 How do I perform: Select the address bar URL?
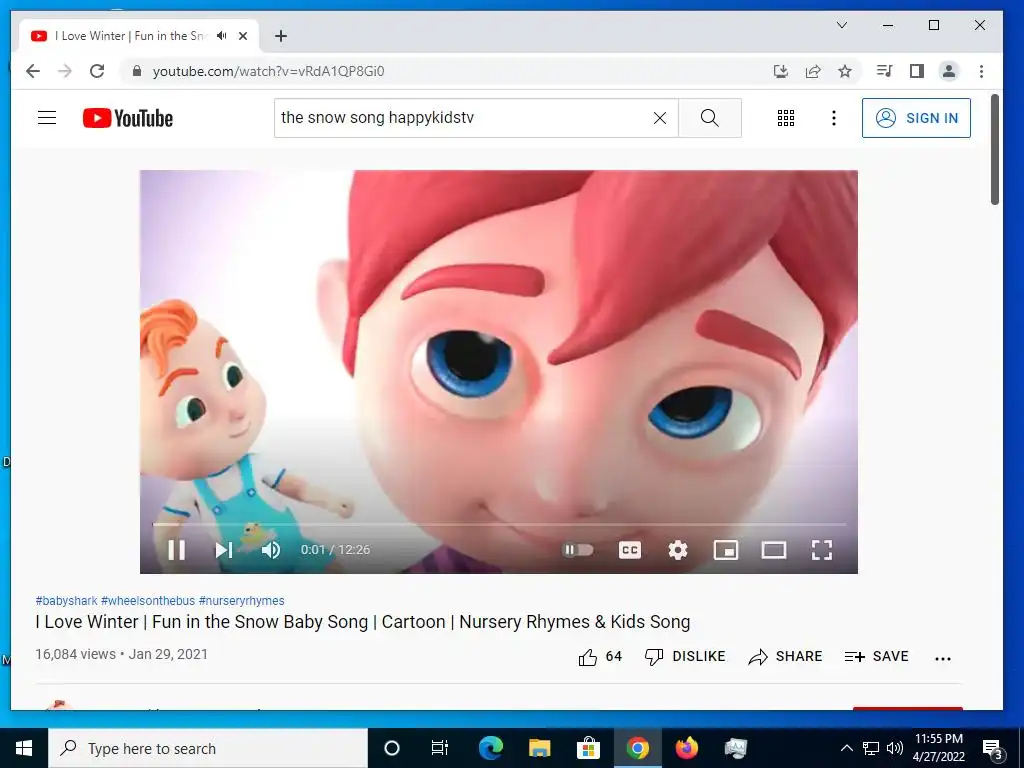click(x=268, y=71)
